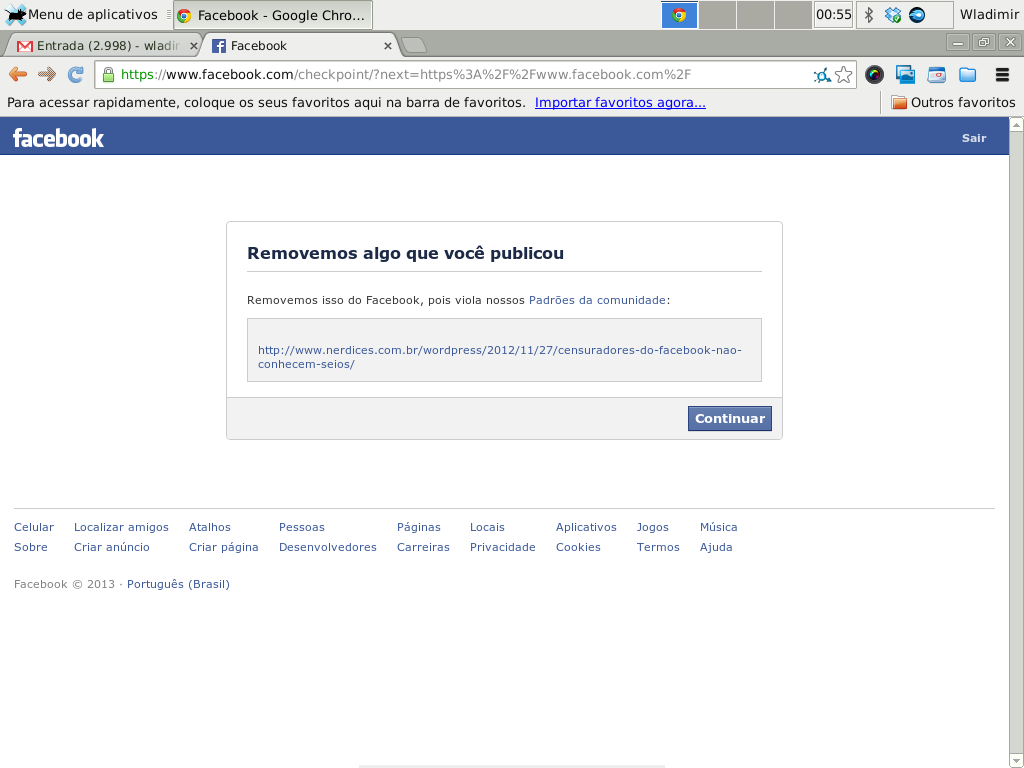
Task: Close the Facebook tab
Action: pyautogui.click(x=388, y=46)
